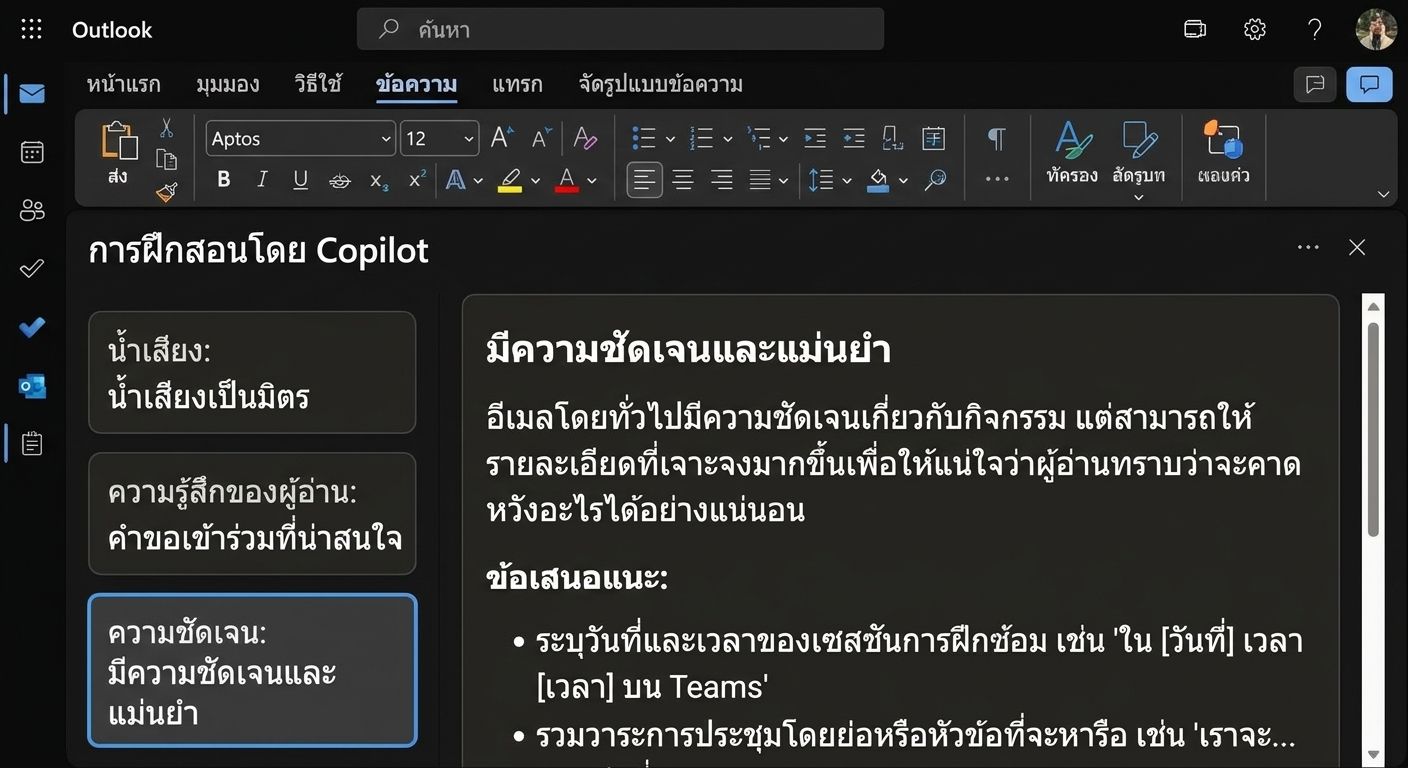Shrink font size with smaller A icon
Image resolution: width=1408 pixels, height=768 pixels.
(541, 139)
